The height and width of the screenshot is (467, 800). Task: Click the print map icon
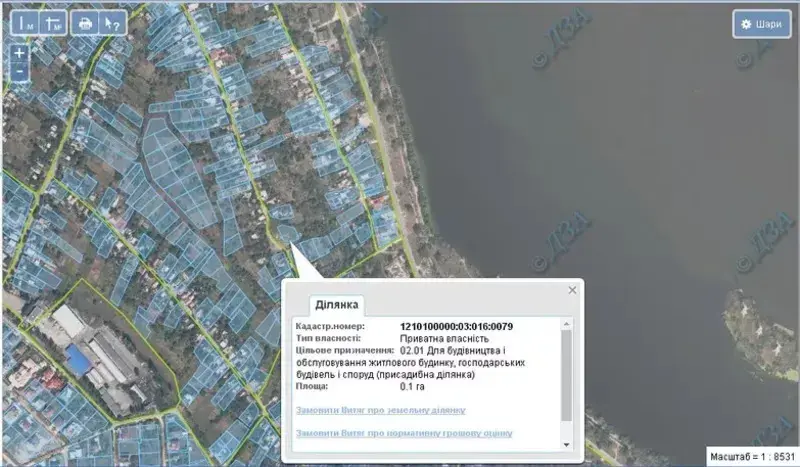tap(85, 23)
